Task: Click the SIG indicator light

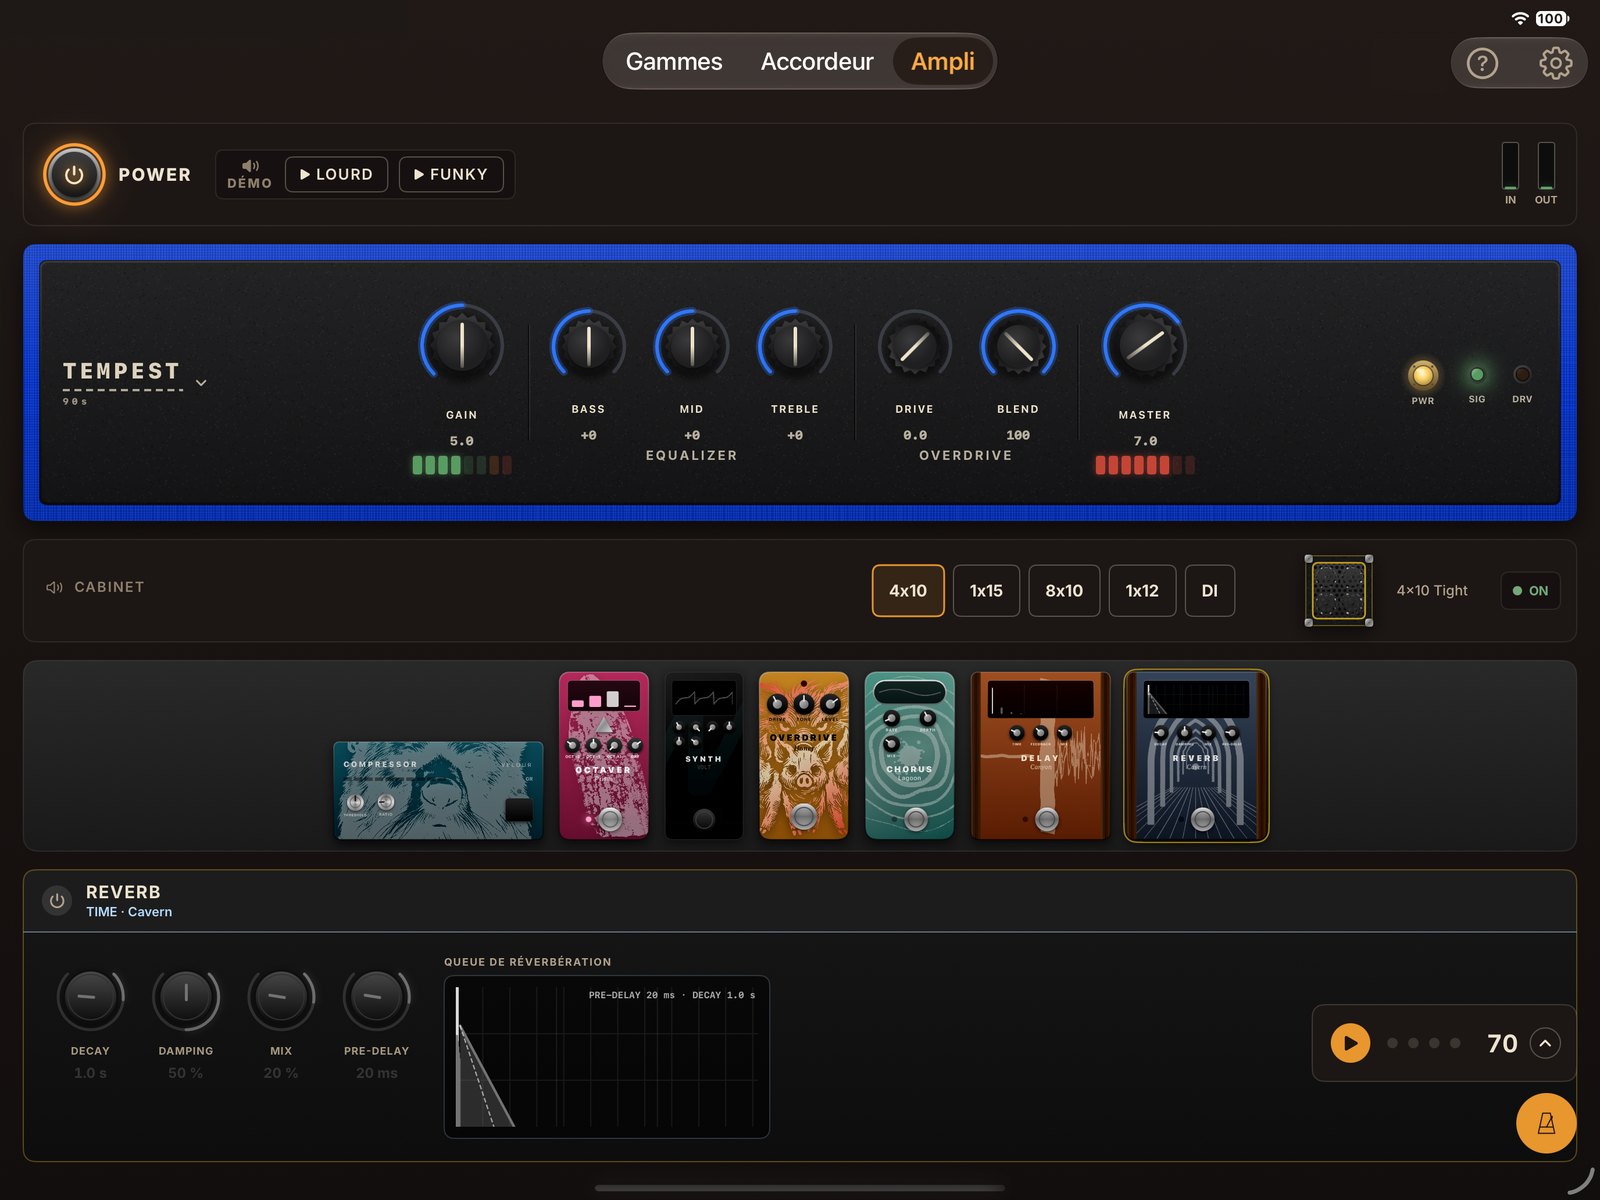Action: point(1477,374)
